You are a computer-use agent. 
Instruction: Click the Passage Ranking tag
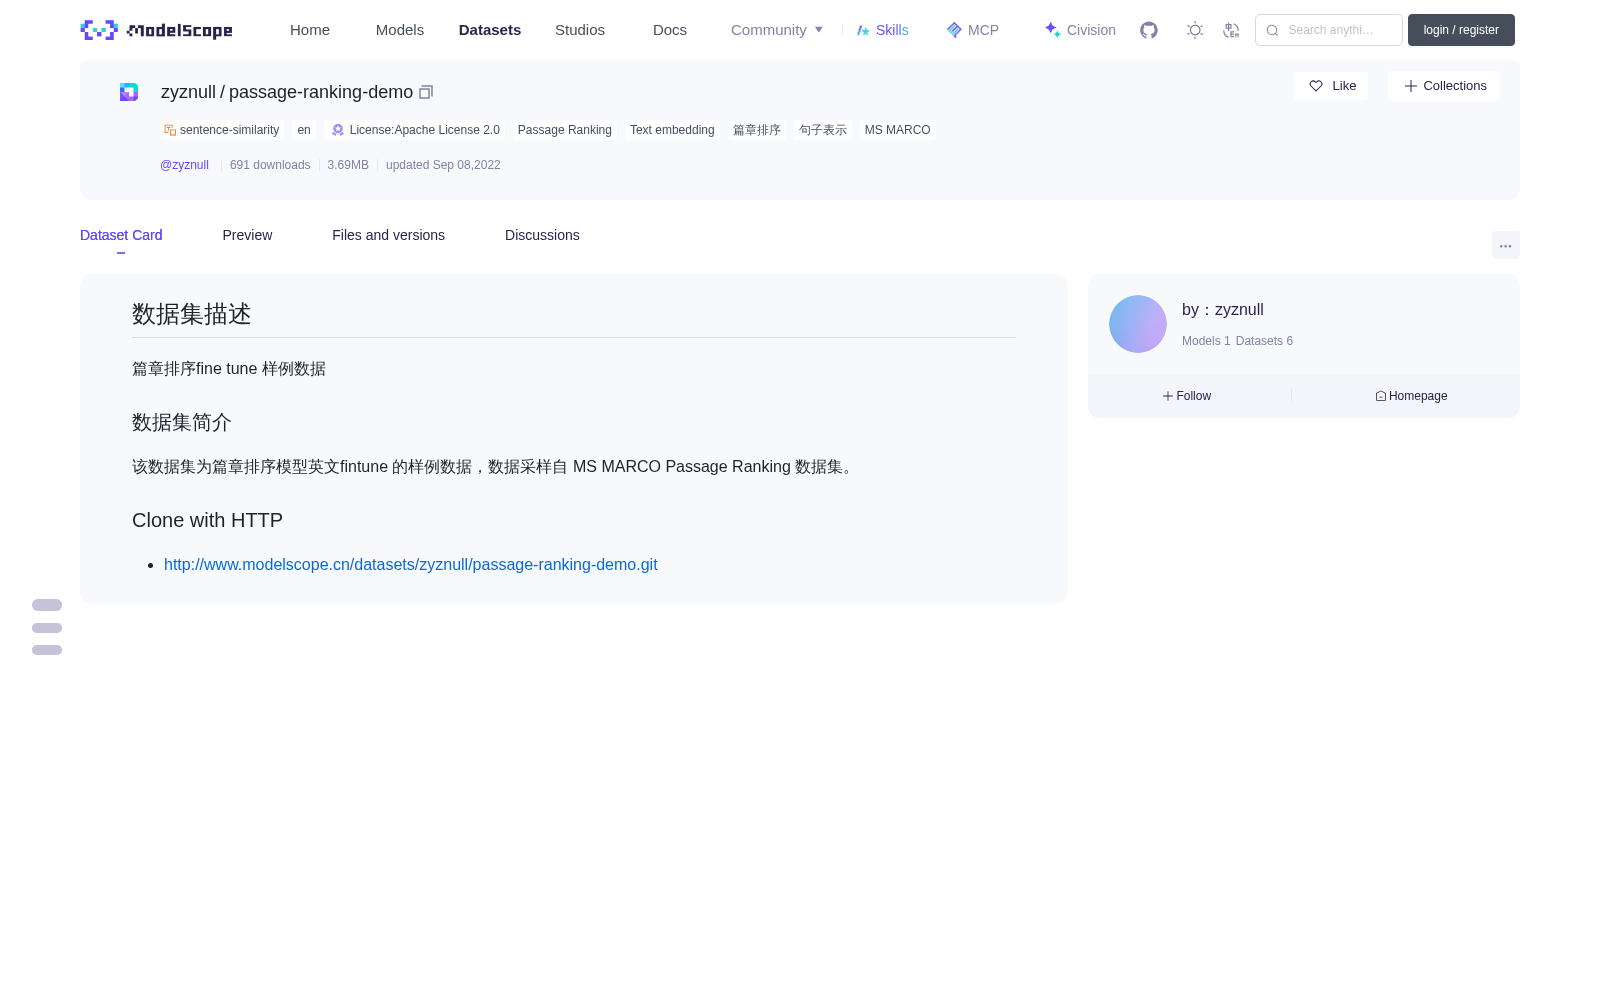[x=565, y=130]
